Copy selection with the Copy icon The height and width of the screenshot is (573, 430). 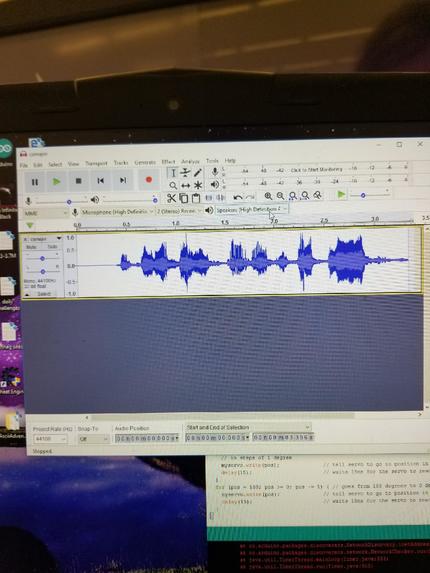click(183, 198)
